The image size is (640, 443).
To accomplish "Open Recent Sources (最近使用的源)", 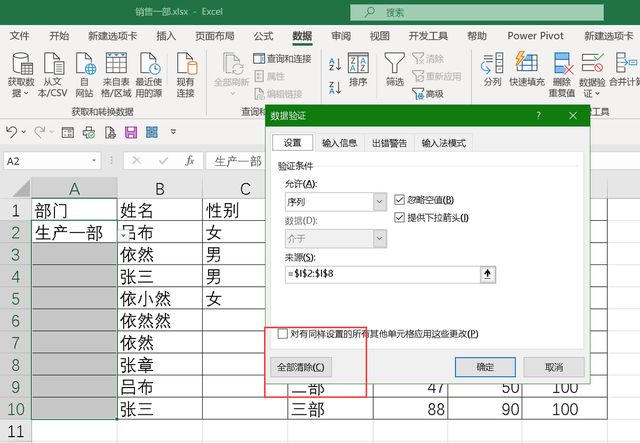I will pyautogui.click(x=149, y=75).
